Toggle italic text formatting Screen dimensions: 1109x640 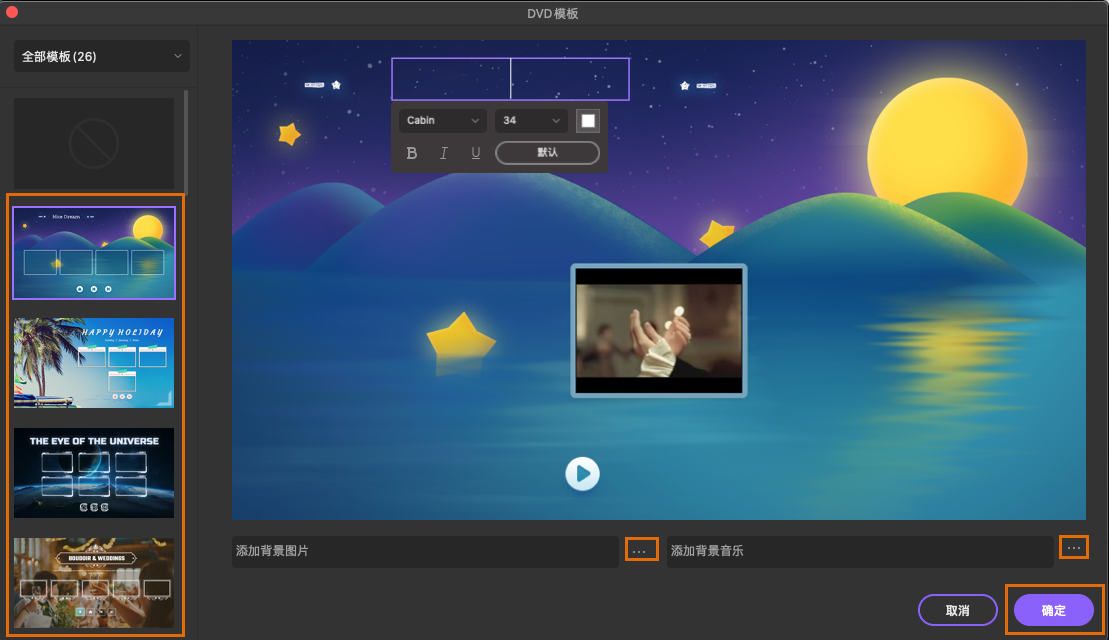[x=443, y=153]
